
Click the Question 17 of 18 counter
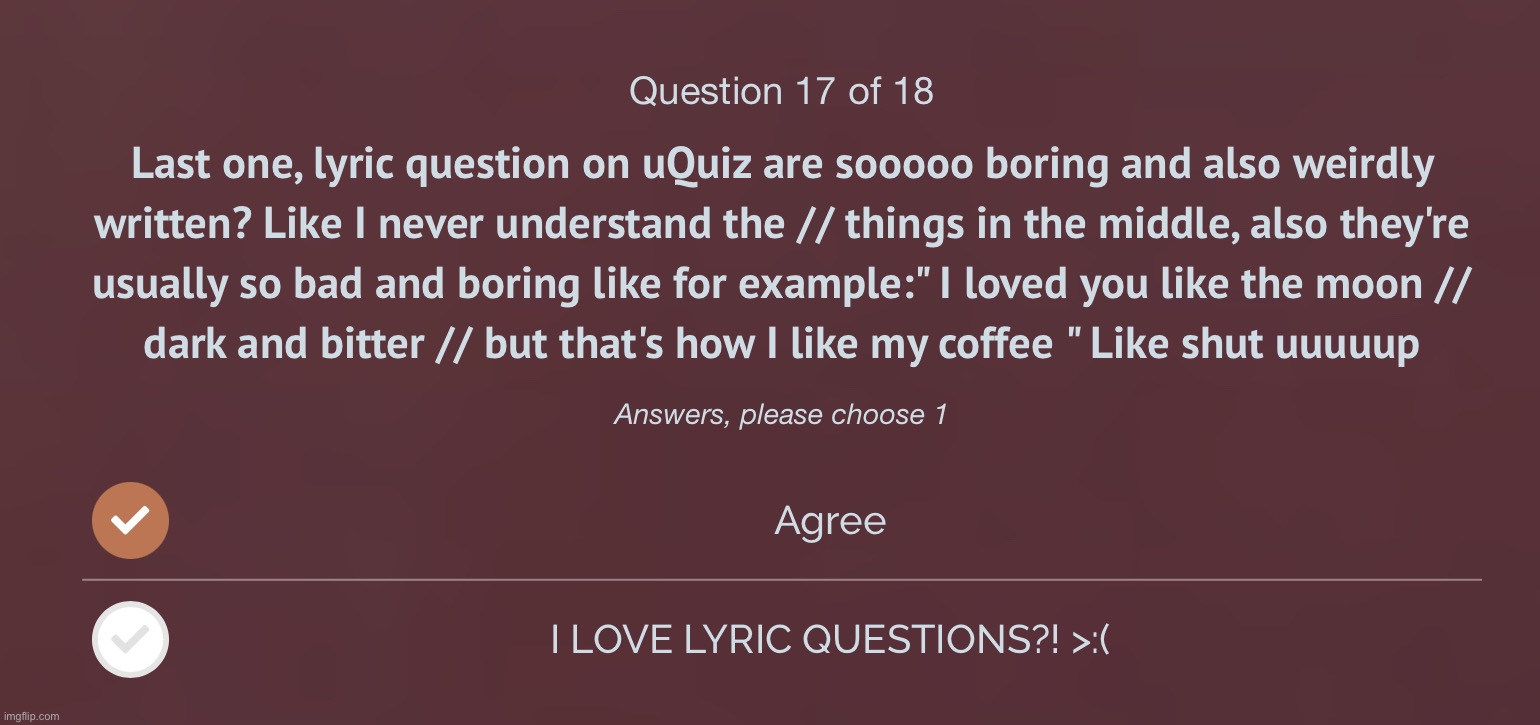(x=781, y=92)
